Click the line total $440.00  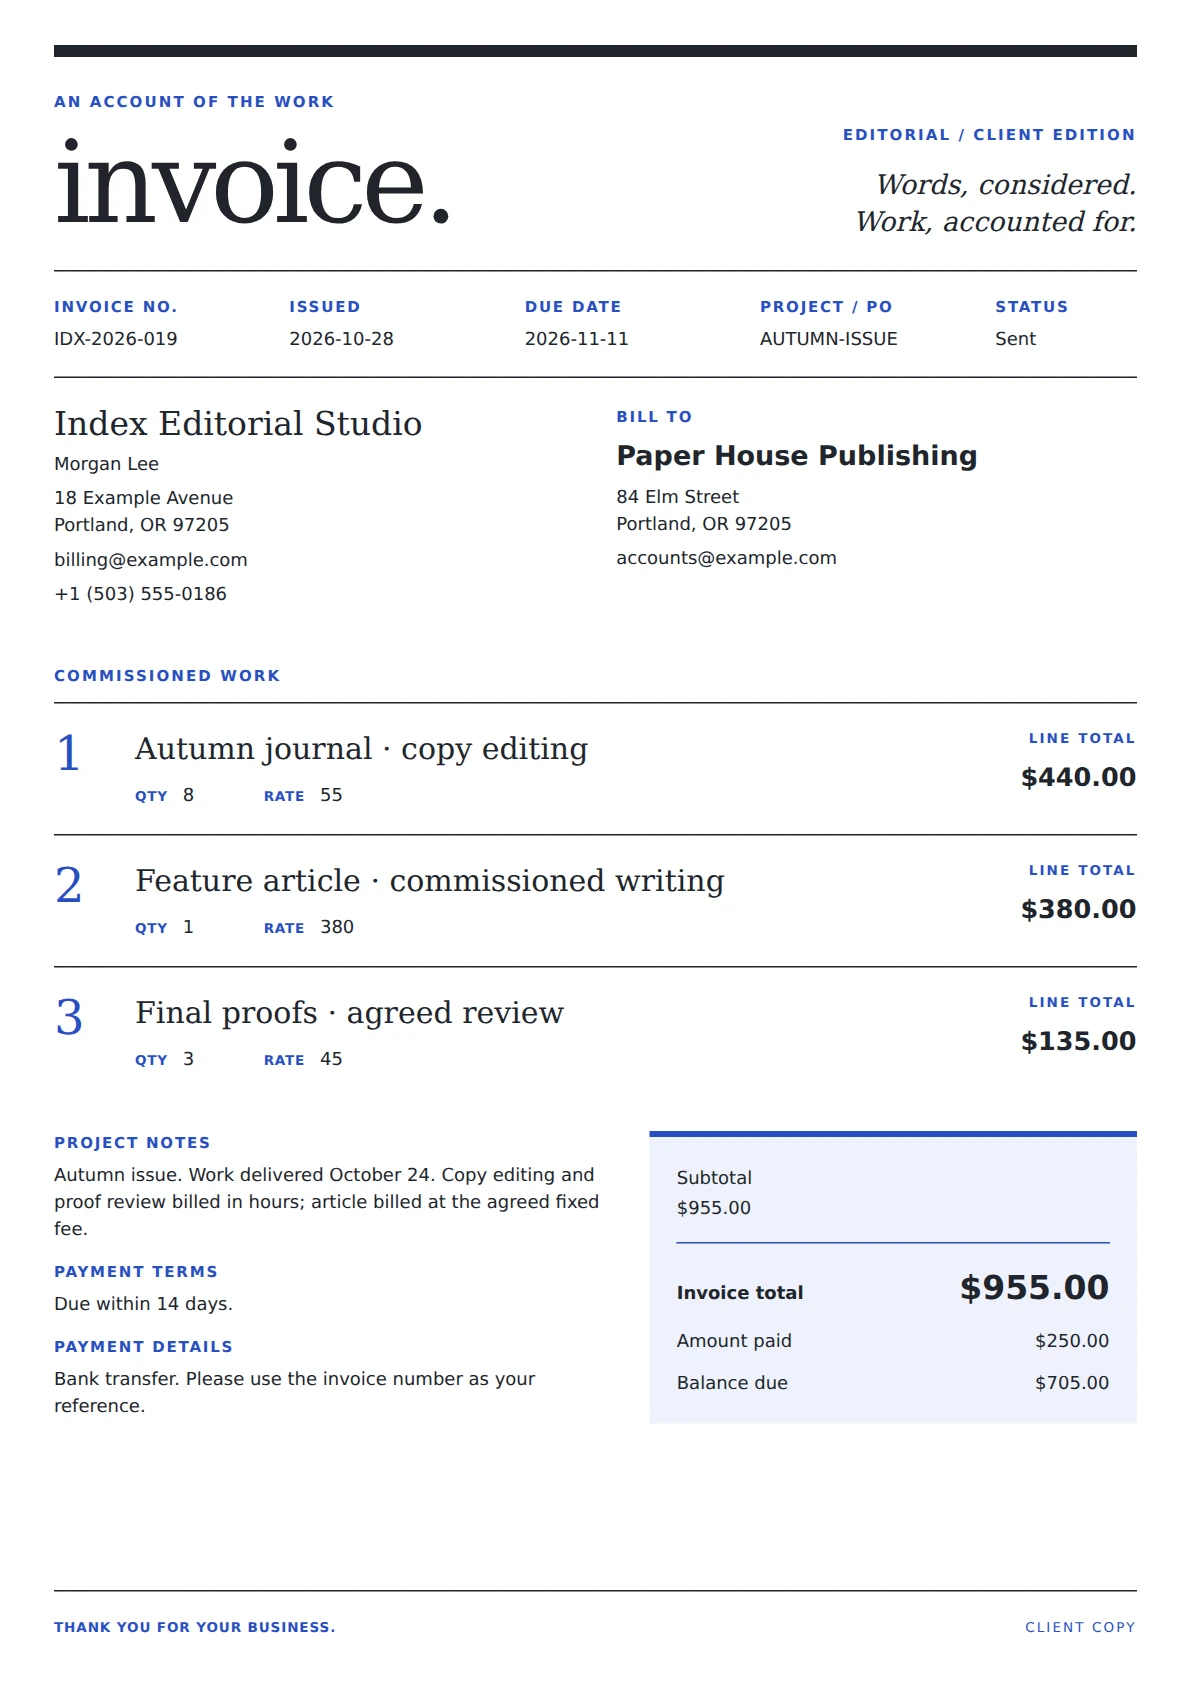click(x=1078, y=777)
